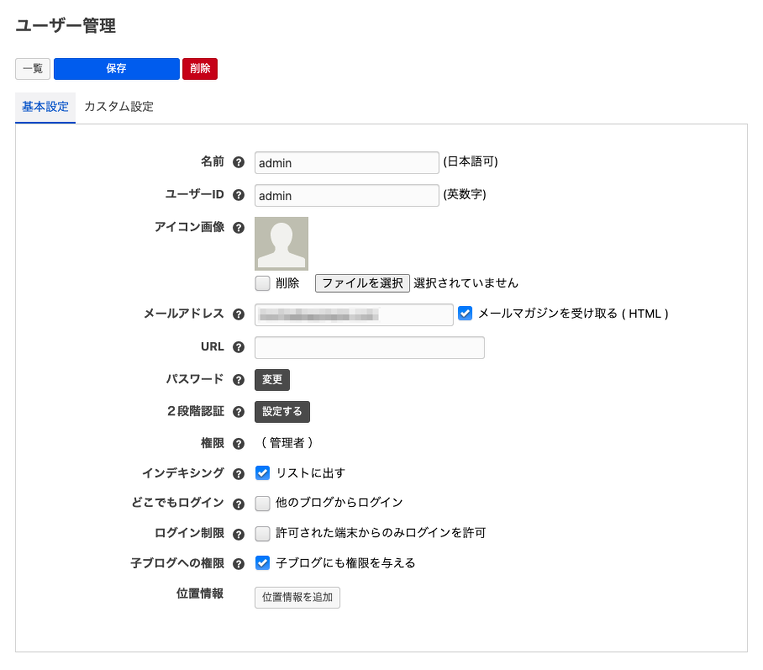Click into the empty URL input field
This screenshot has height=670, width=763.
(x=369, y=347)
